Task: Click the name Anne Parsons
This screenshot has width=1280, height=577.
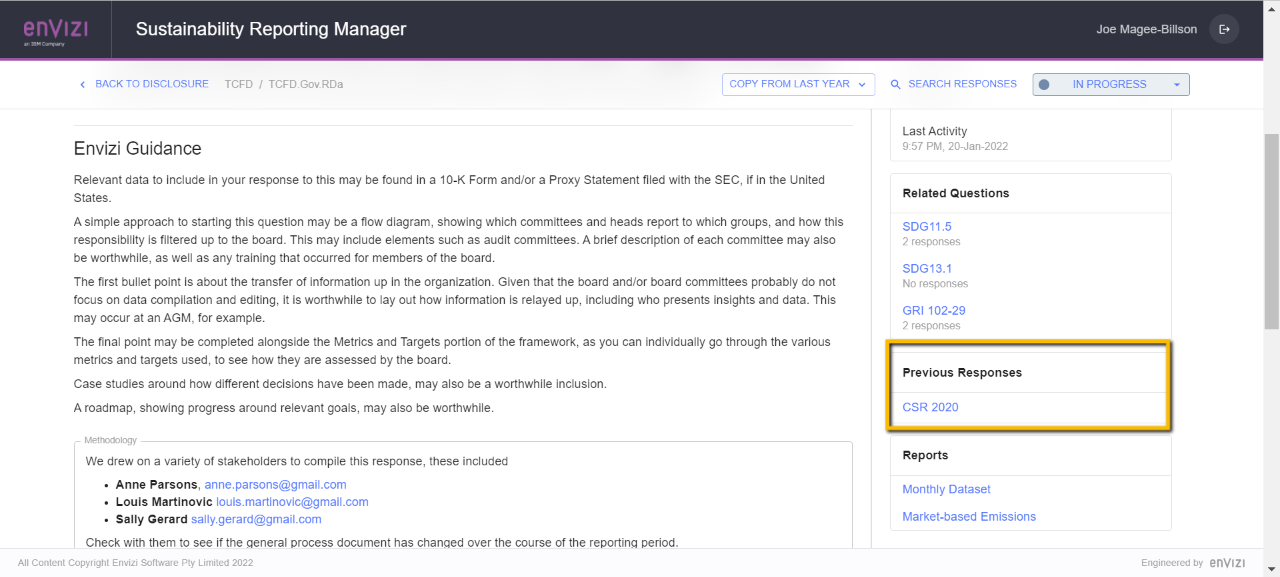Action: (157, 484)
